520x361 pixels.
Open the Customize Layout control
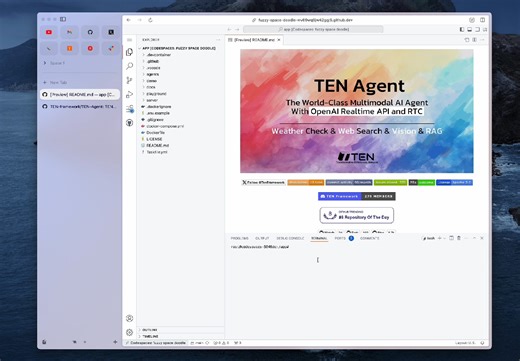(x=485, y=29)
